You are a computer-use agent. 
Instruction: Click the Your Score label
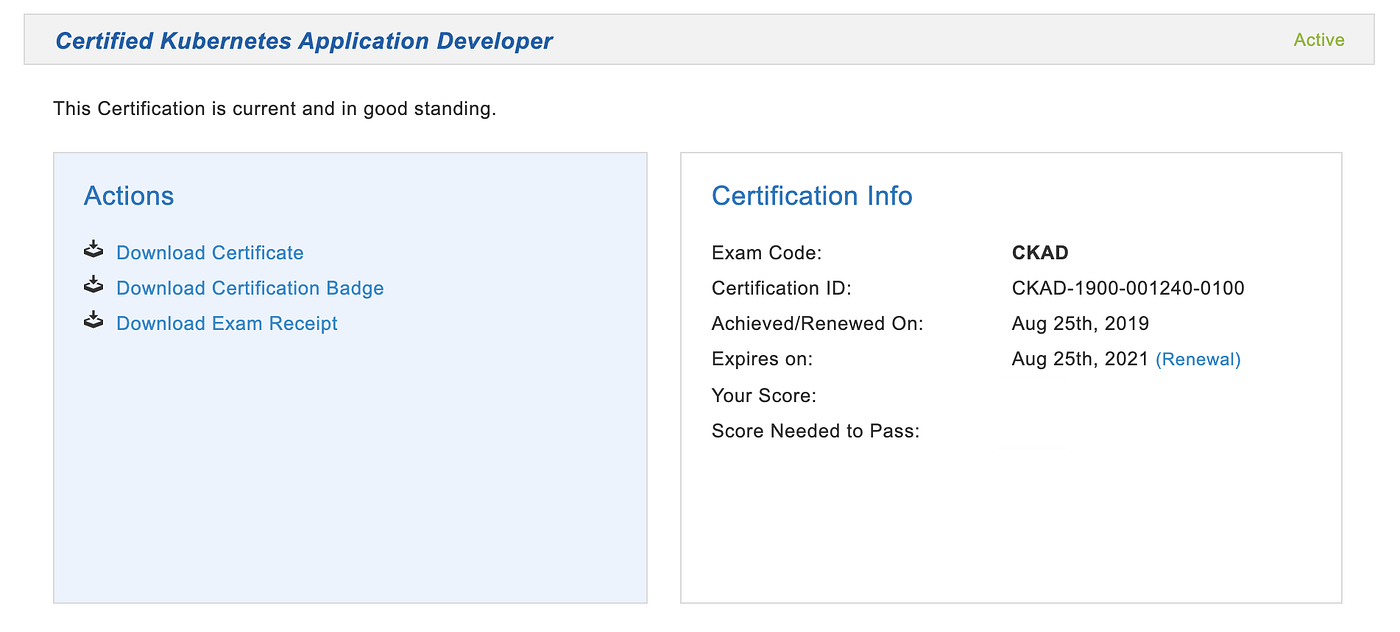pyautogui.click(x=764, y=396)
